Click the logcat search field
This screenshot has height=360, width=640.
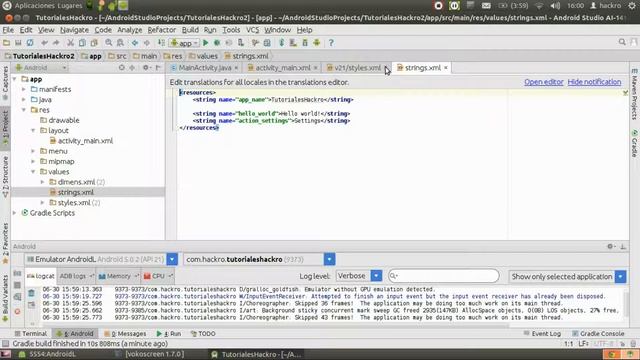(444, 276)
